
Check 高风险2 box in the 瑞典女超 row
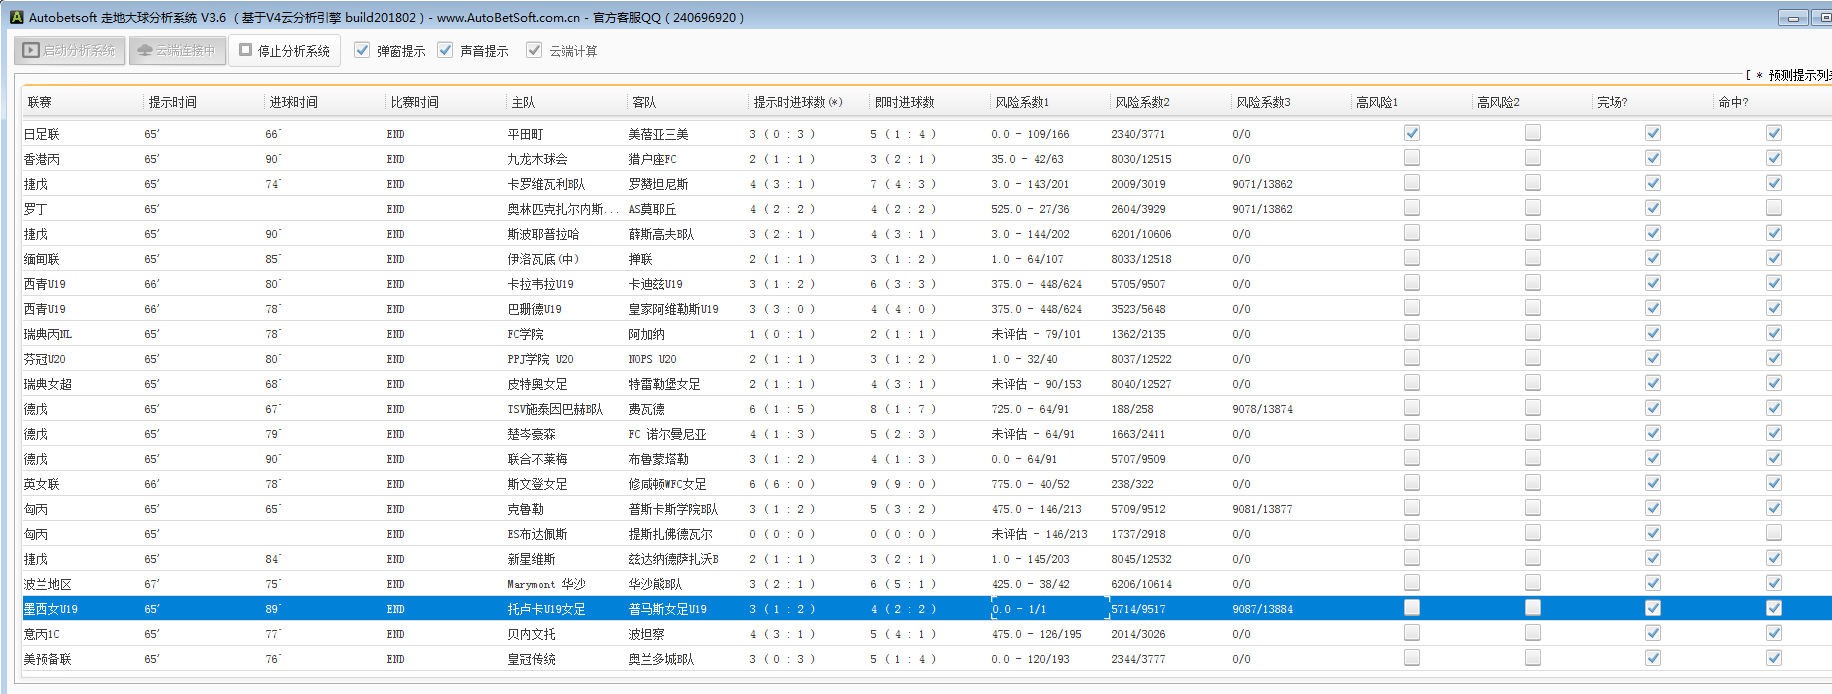pos(1532,383)
